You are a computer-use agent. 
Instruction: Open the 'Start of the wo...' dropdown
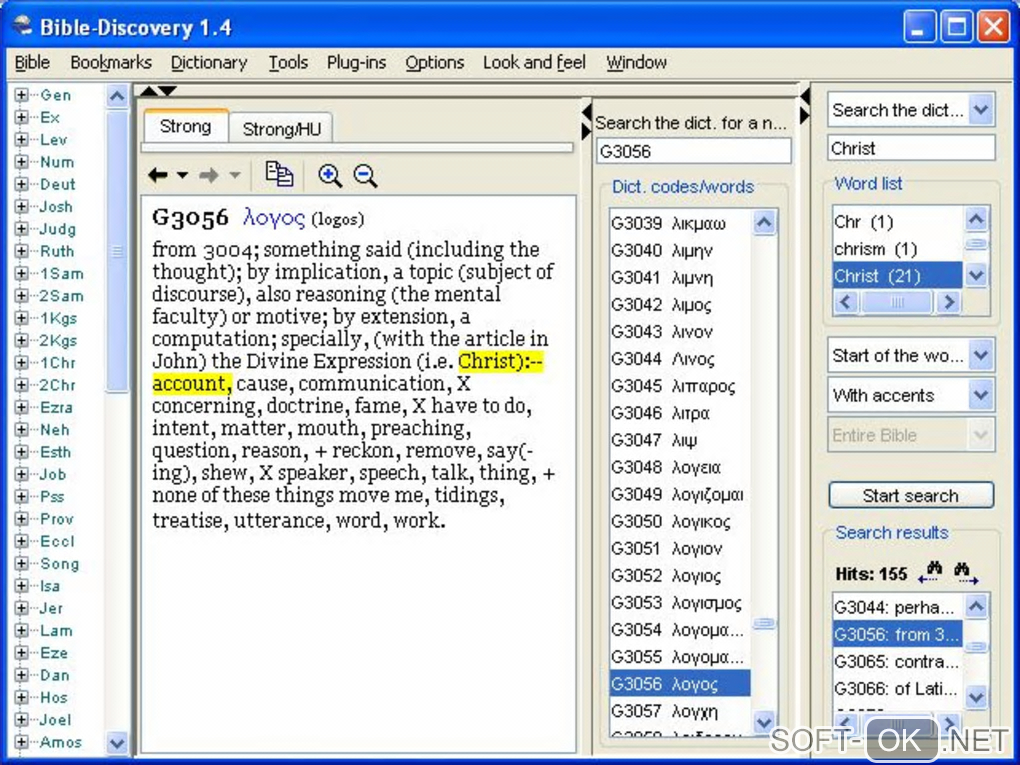981,355
